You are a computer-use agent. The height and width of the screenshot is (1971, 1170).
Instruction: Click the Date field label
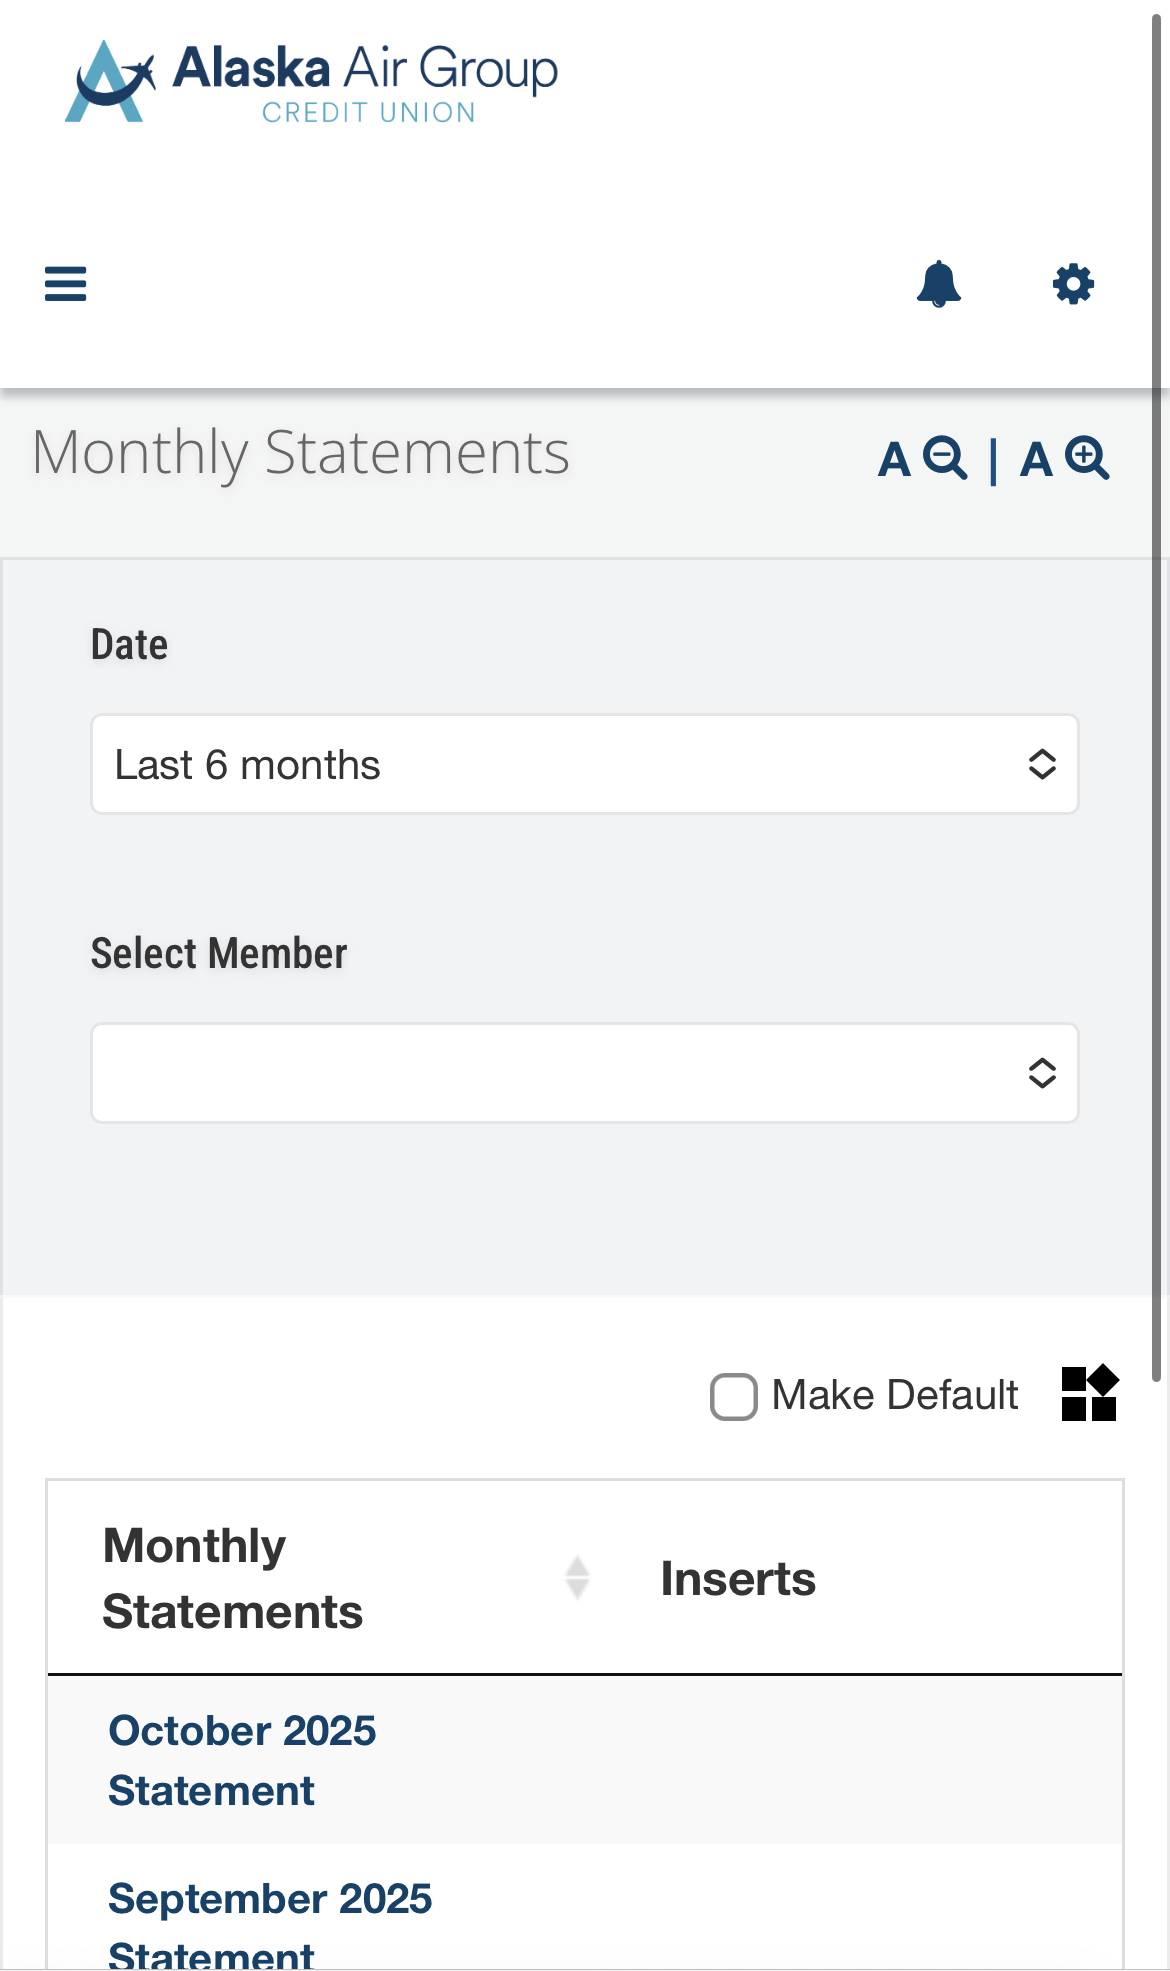point(129,645)
